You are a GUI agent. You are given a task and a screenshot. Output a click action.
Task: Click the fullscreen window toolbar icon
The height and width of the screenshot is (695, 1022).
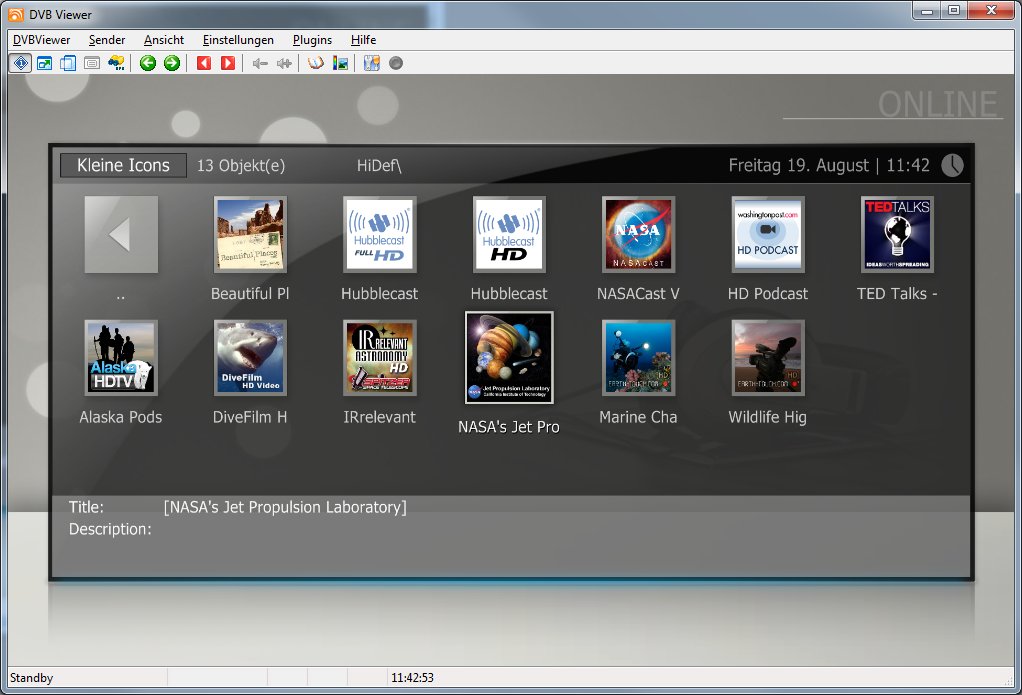point(44,63)
